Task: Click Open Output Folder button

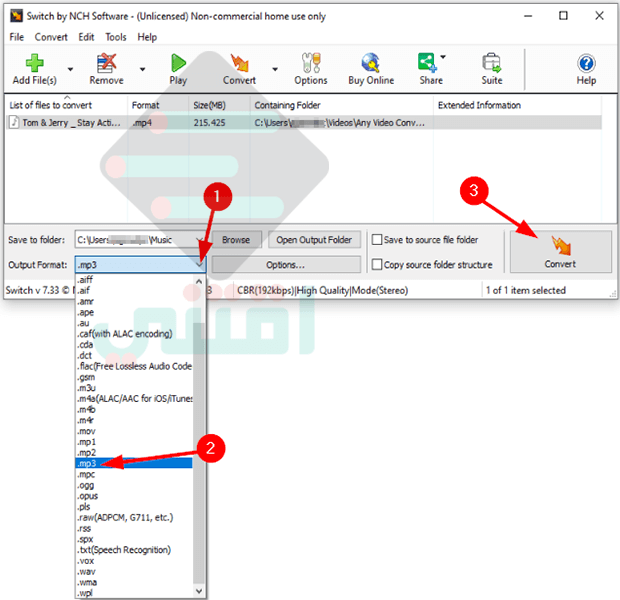Action: (314, 240)
